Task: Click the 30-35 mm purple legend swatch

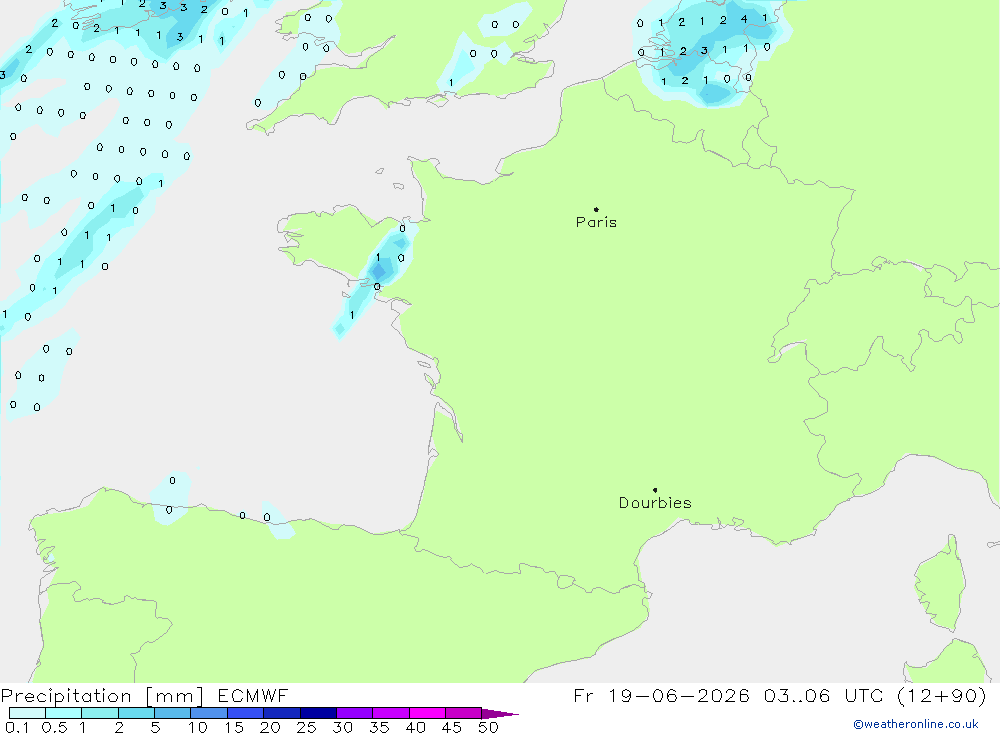Action: (x=354, y=713)
